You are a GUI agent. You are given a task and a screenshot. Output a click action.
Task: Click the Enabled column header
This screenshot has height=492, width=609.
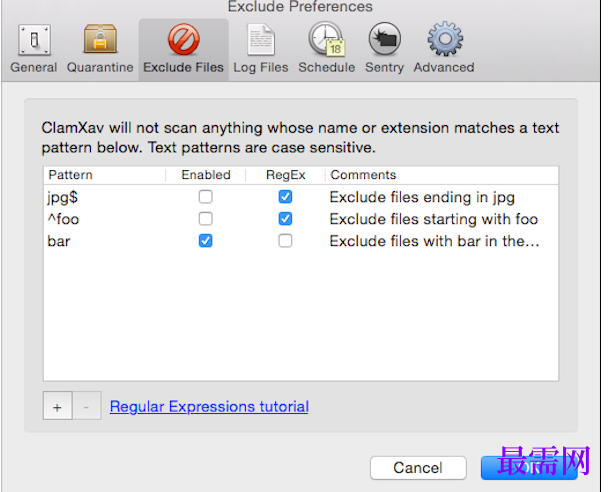pos(206,175)
